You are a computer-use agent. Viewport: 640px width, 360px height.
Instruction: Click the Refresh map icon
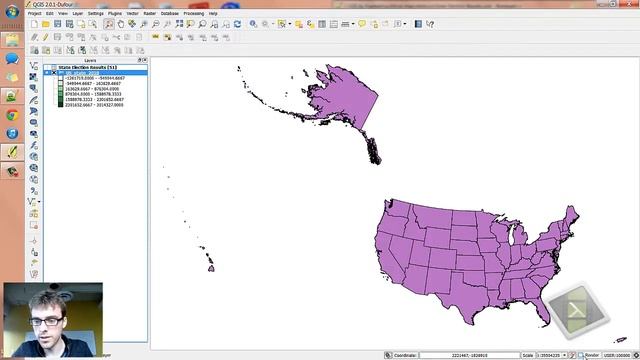(238, 24)
